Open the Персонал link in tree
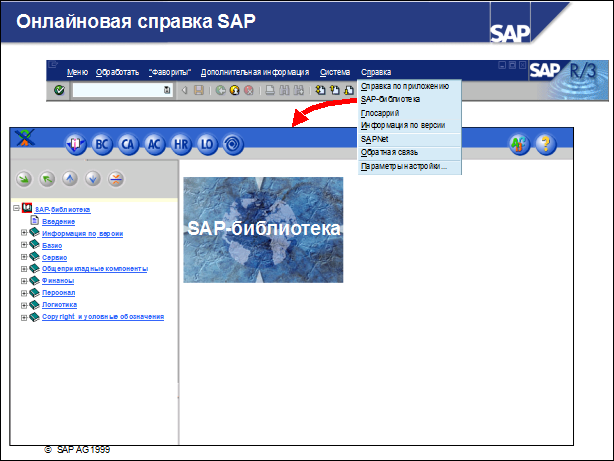The height and width of the screenshot is (461, 614). click(x=58, y=292)
